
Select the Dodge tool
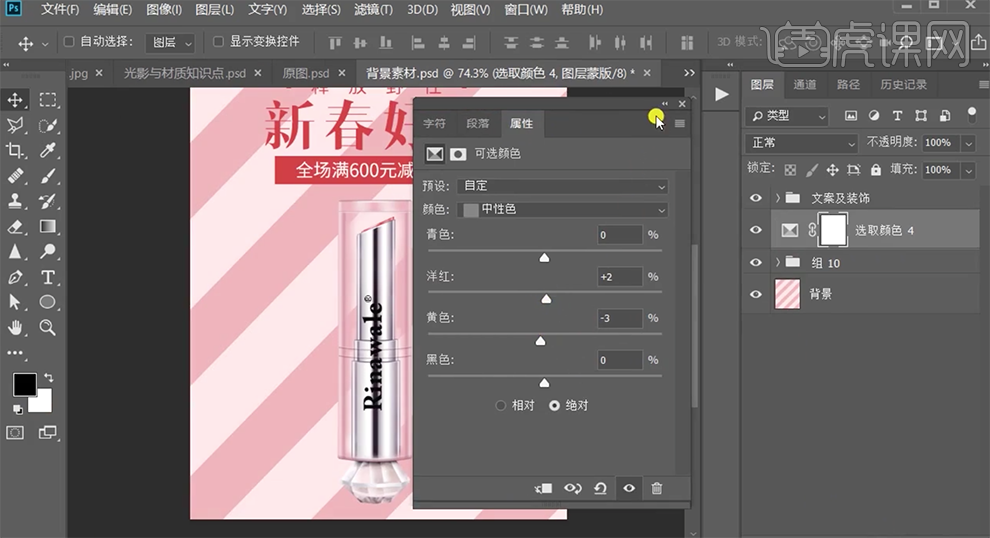[x=47, y=251]
